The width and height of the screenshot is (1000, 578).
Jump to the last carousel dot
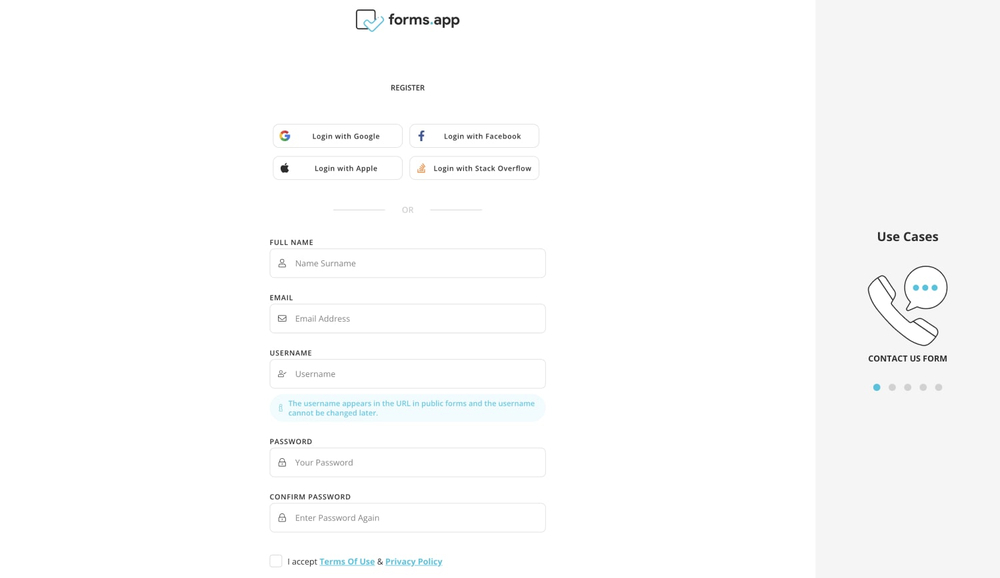tap(938, 387)
